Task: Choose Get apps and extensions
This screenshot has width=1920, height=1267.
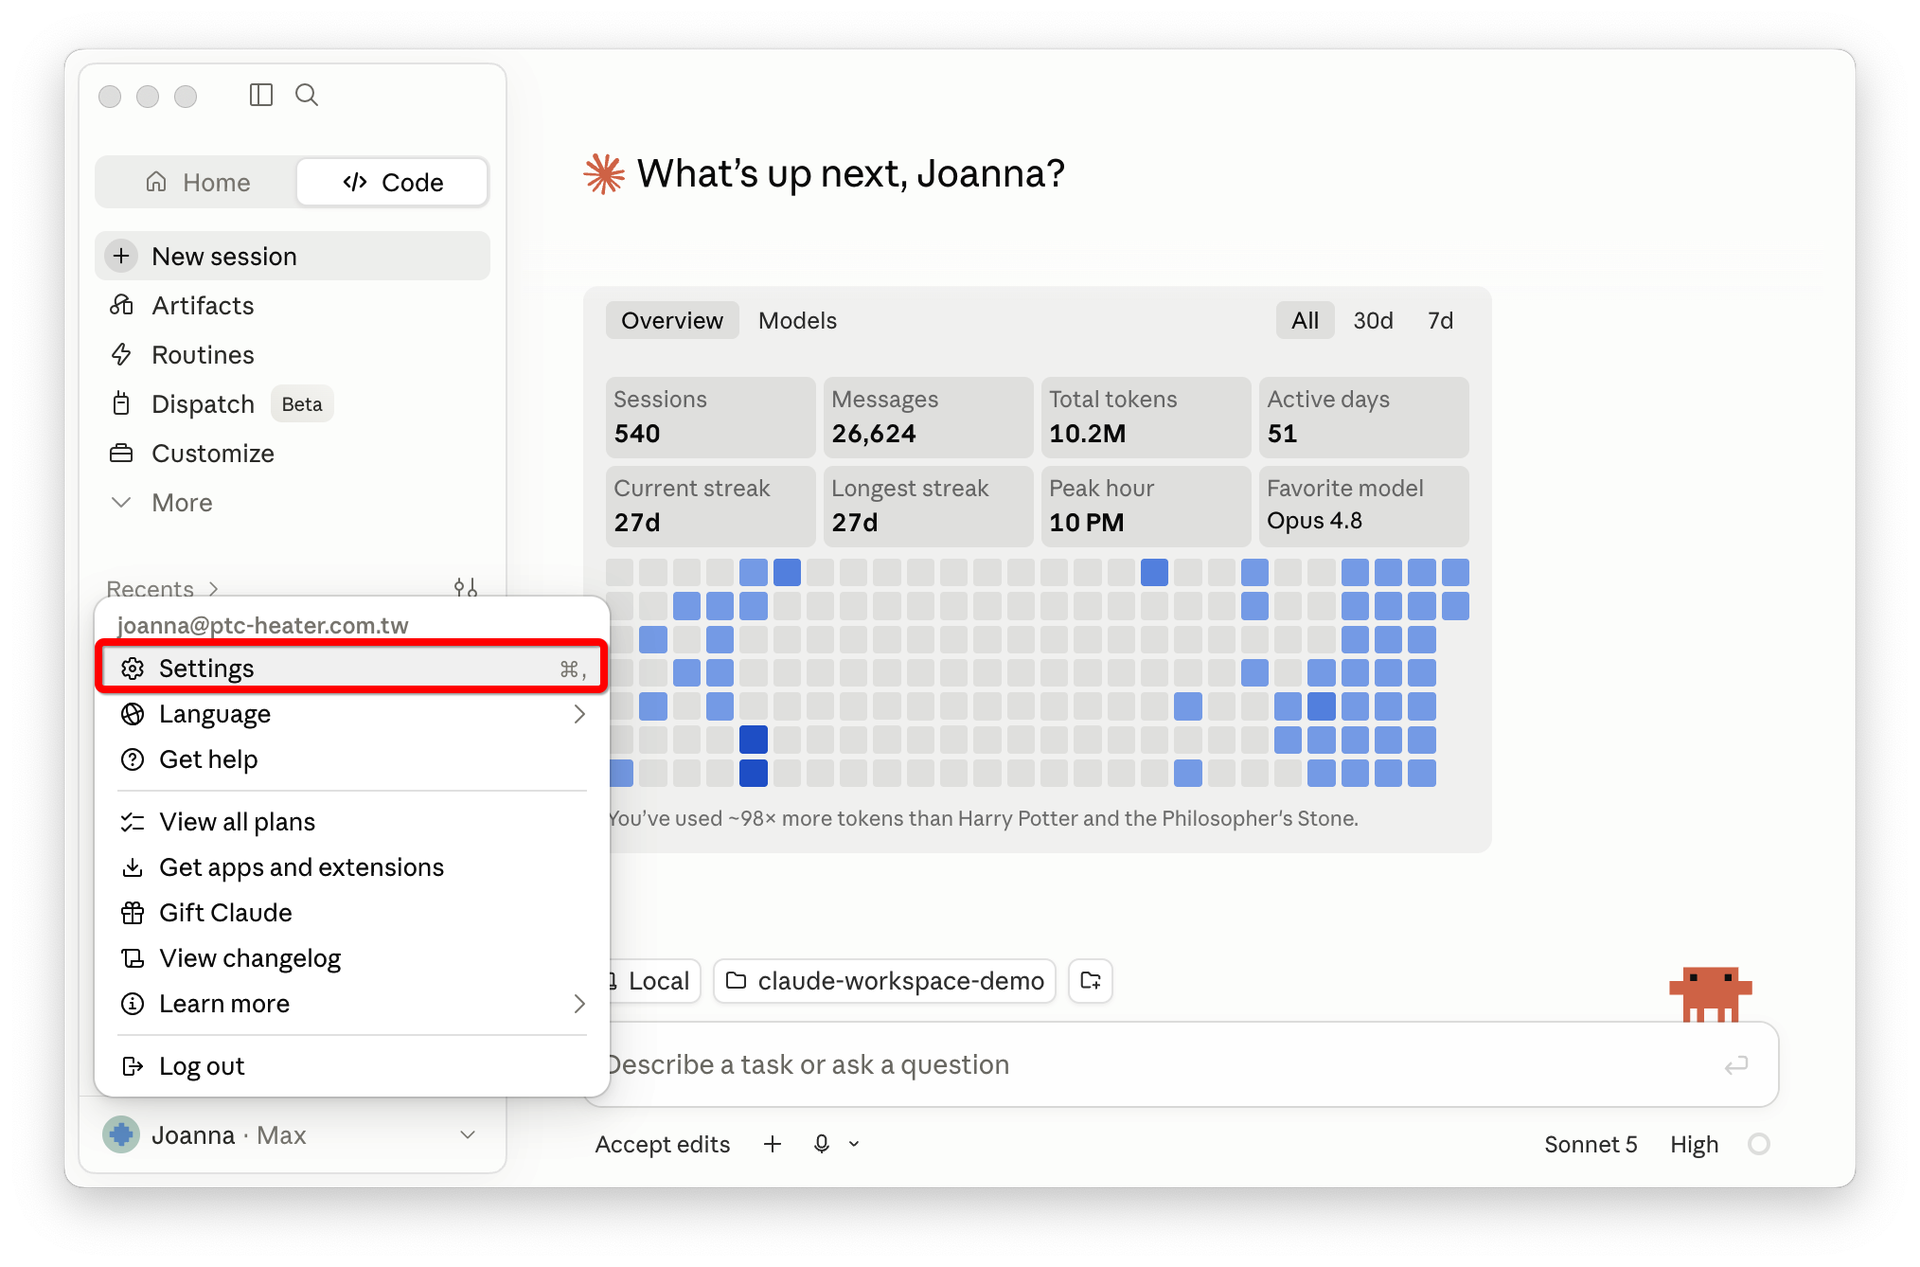Action: click(x=352, y=867)
